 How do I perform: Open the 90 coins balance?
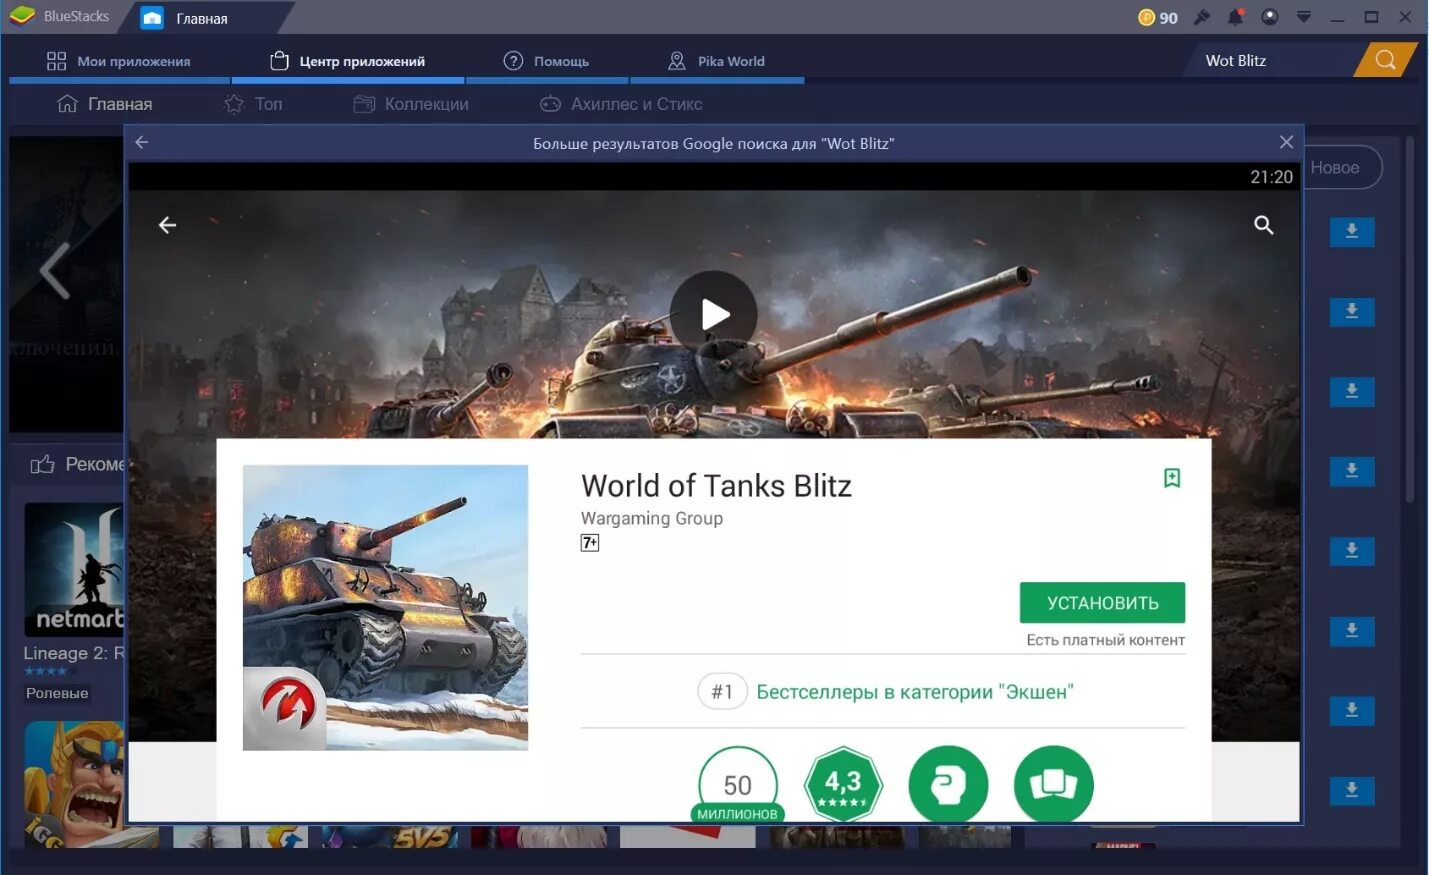(x=1158, y=18)
